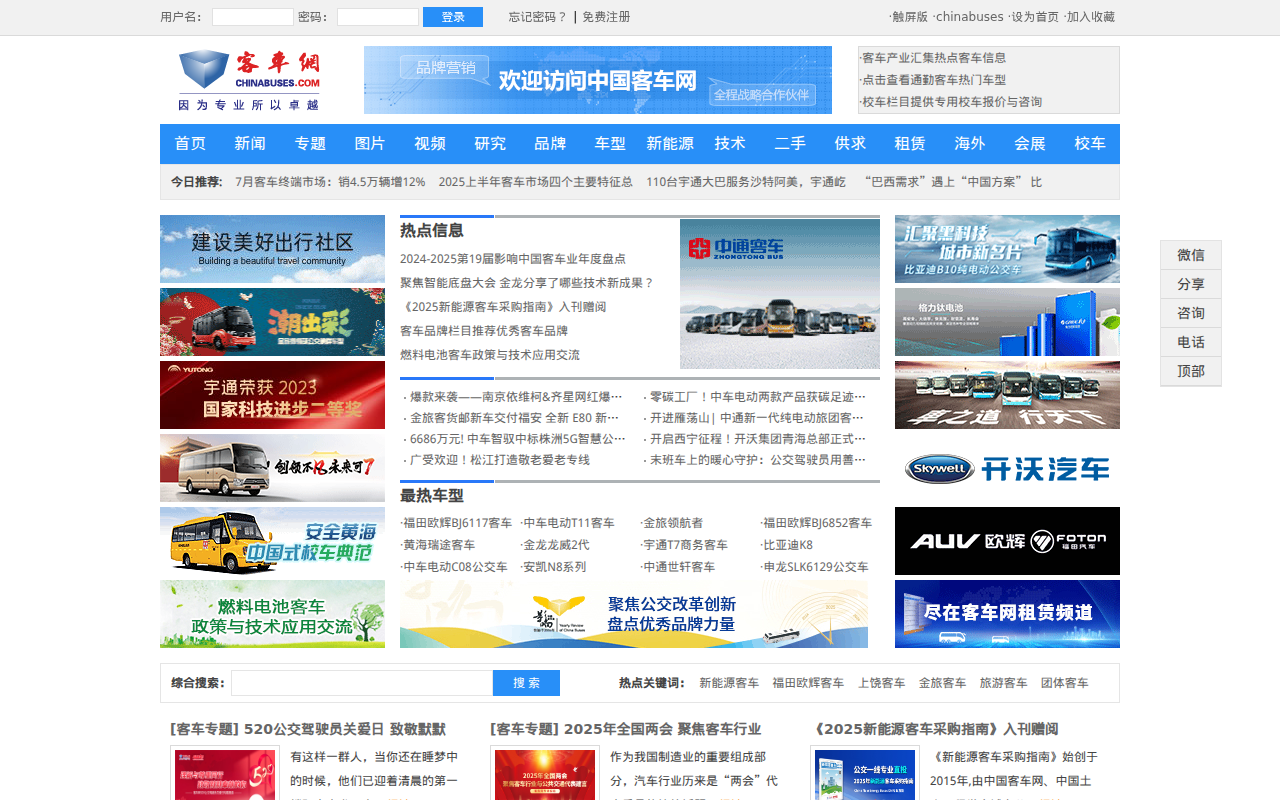The height and width of the screenshot is (800, 1280).
Task: Open the 车型 nav tab
Action: pos(610,144)
